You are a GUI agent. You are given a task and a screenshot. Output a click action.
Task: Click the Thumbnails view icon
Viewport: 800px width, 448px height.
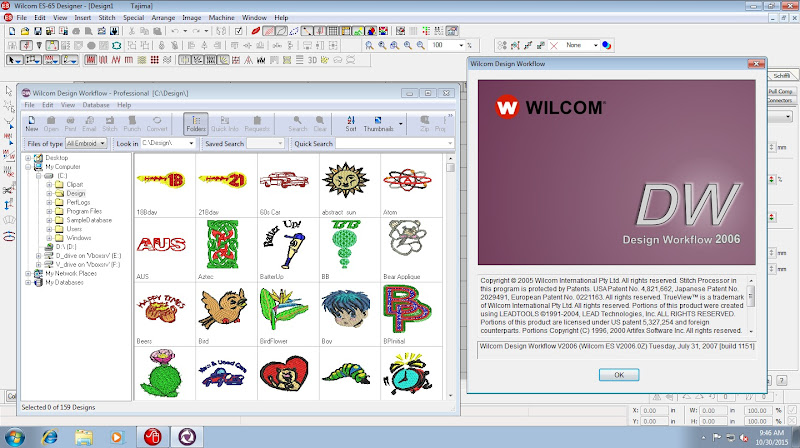(378, 123)
